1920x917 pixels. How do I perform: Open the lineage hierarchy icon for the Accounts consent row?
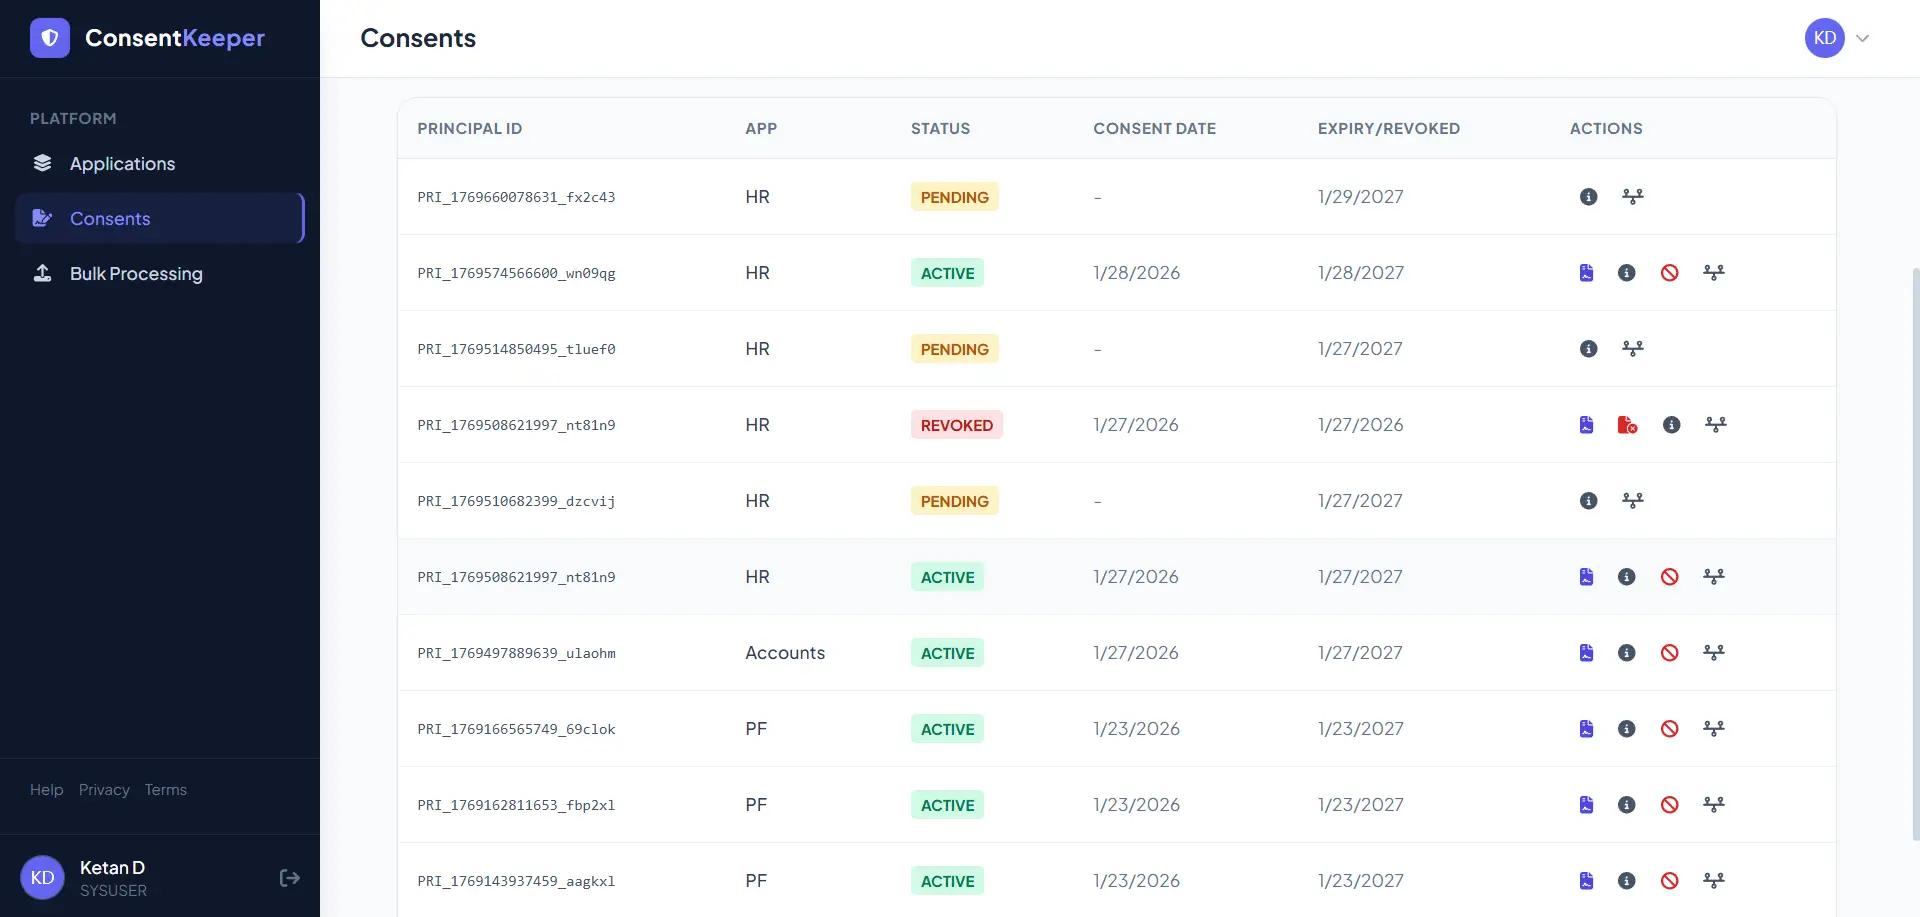click(x=1714, y=652)
